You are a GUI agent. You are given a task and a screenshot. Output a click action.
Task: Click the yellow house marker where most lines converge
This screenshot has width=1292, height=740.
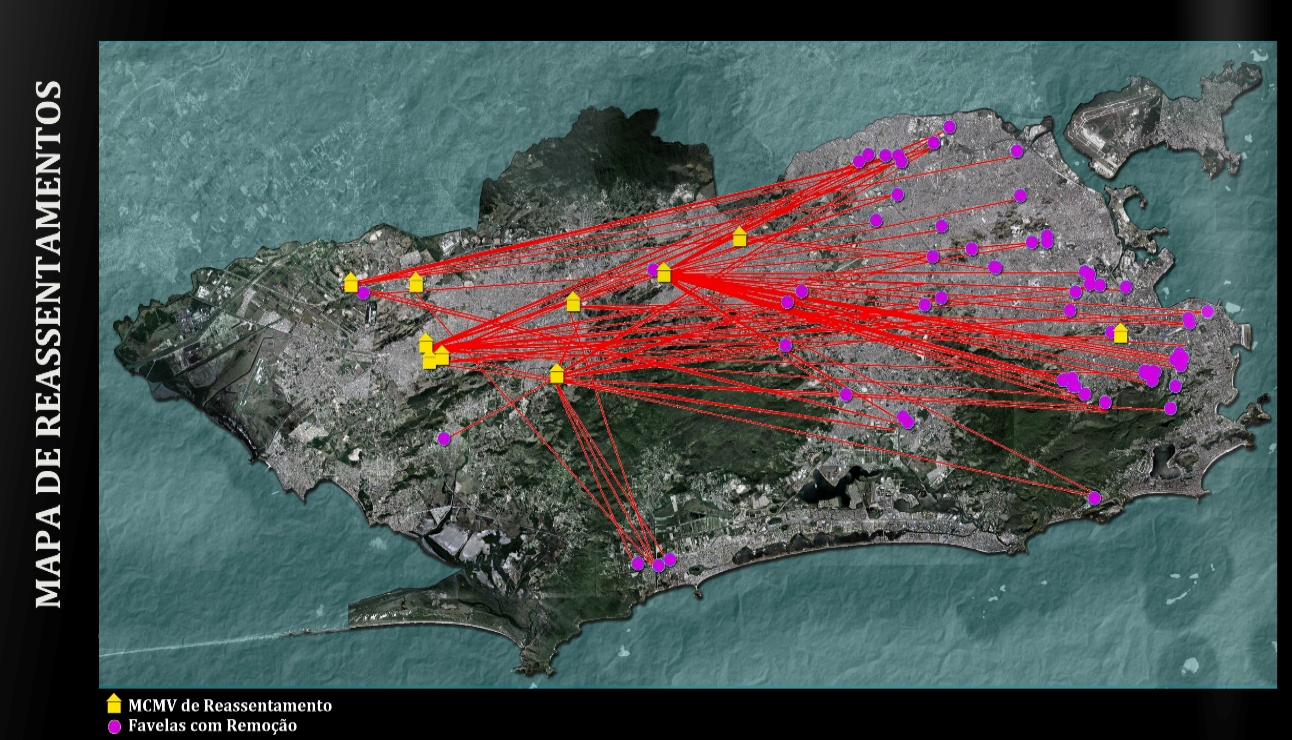664,272
